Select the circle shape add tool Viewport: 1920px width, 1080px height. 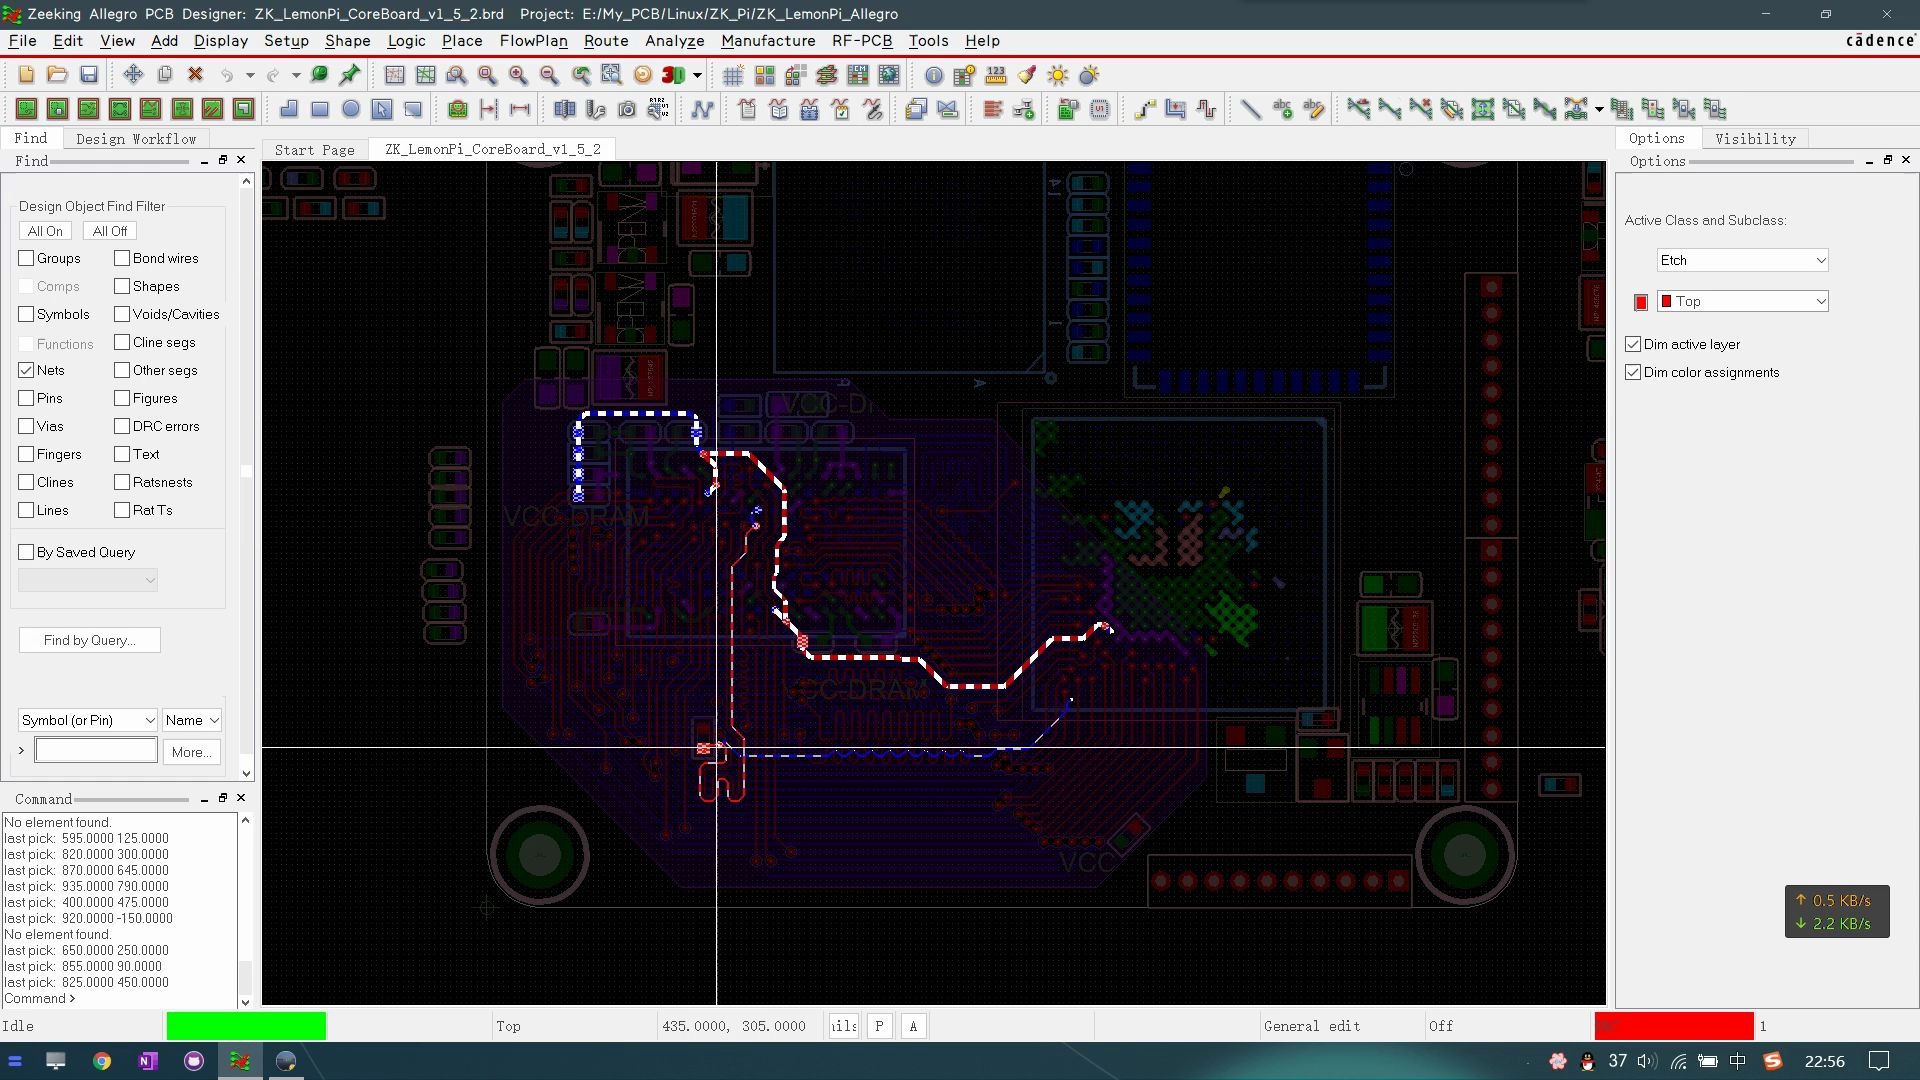coord(350,109)
